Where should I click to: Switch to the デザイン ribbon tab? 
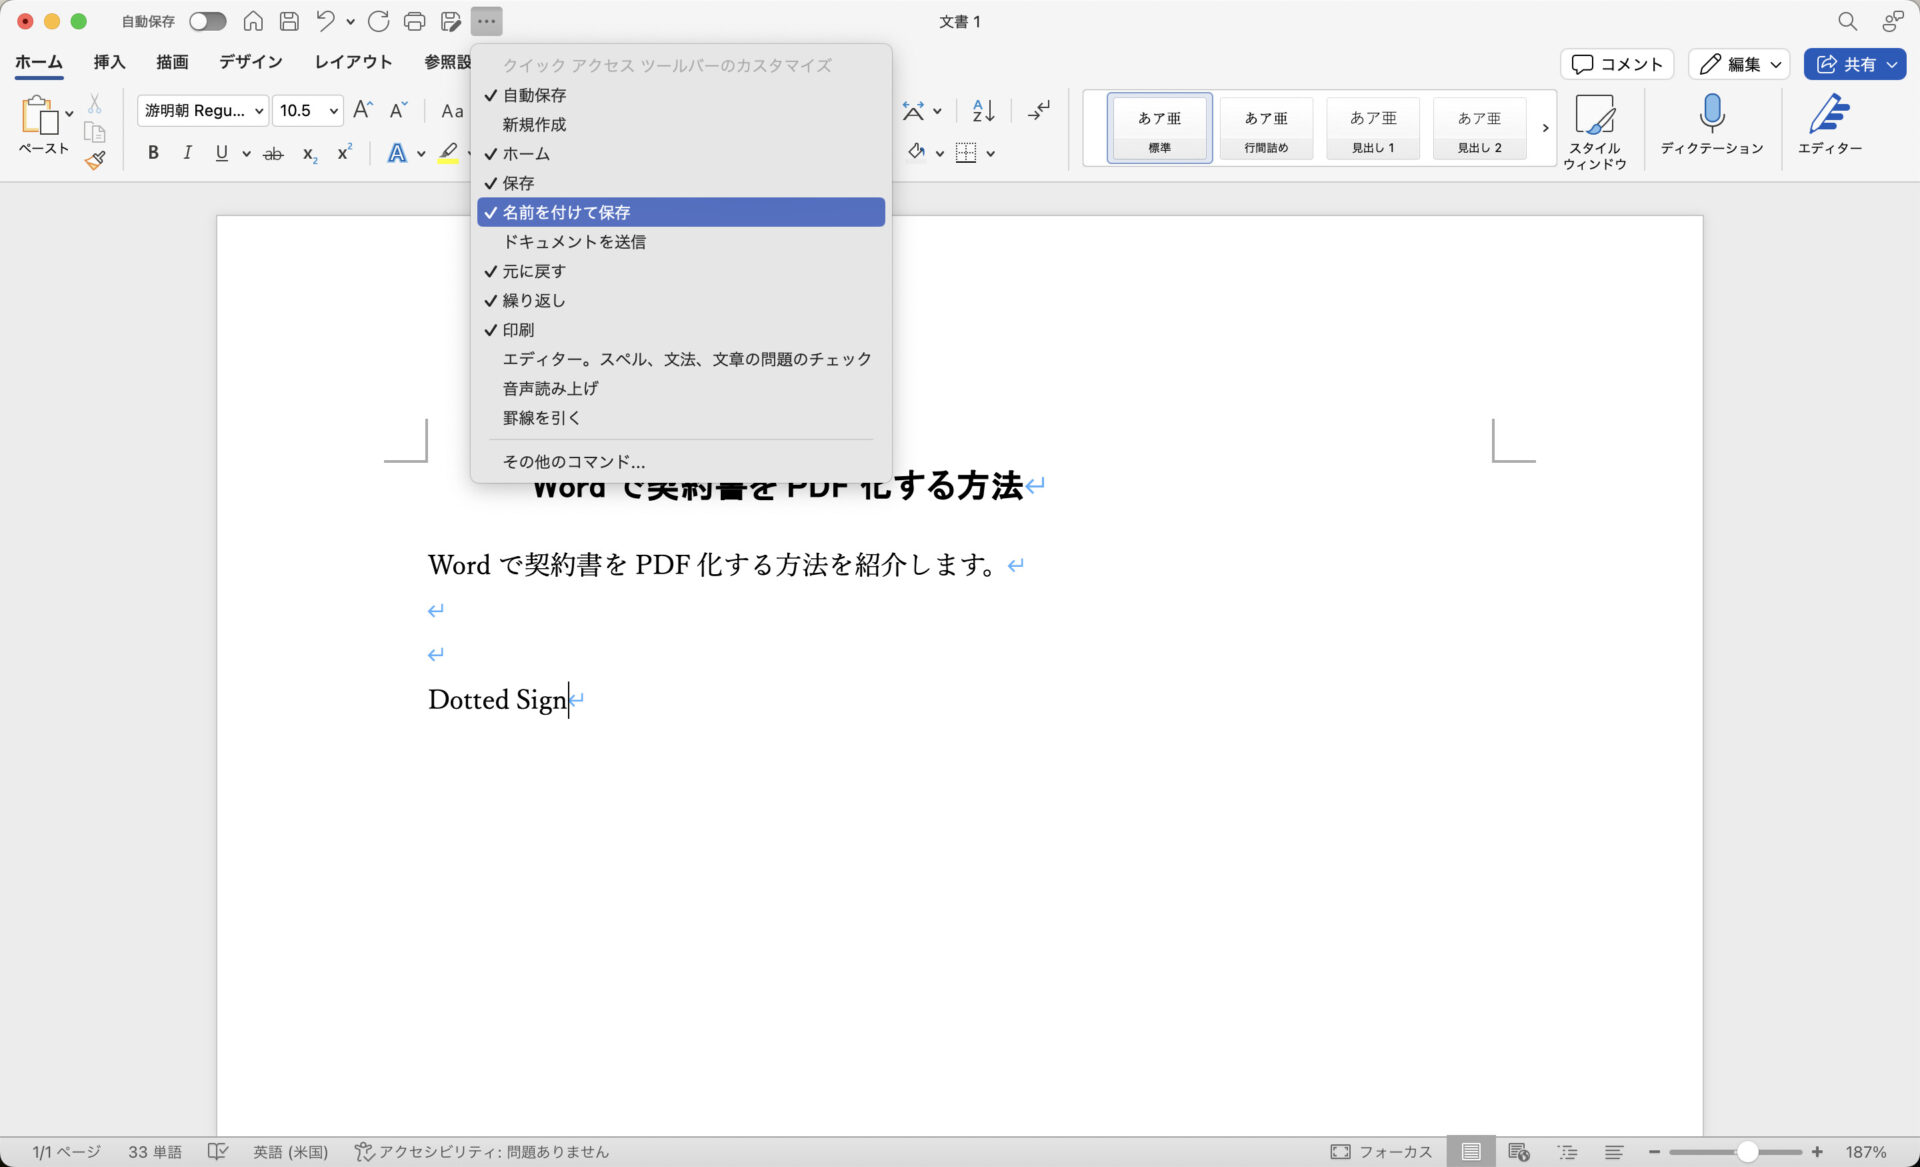250,62
